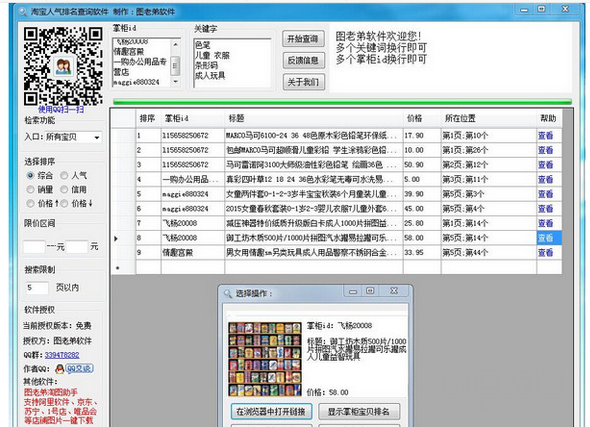
Task: Click the maximum price input field
Action: (x=77, y=247)
